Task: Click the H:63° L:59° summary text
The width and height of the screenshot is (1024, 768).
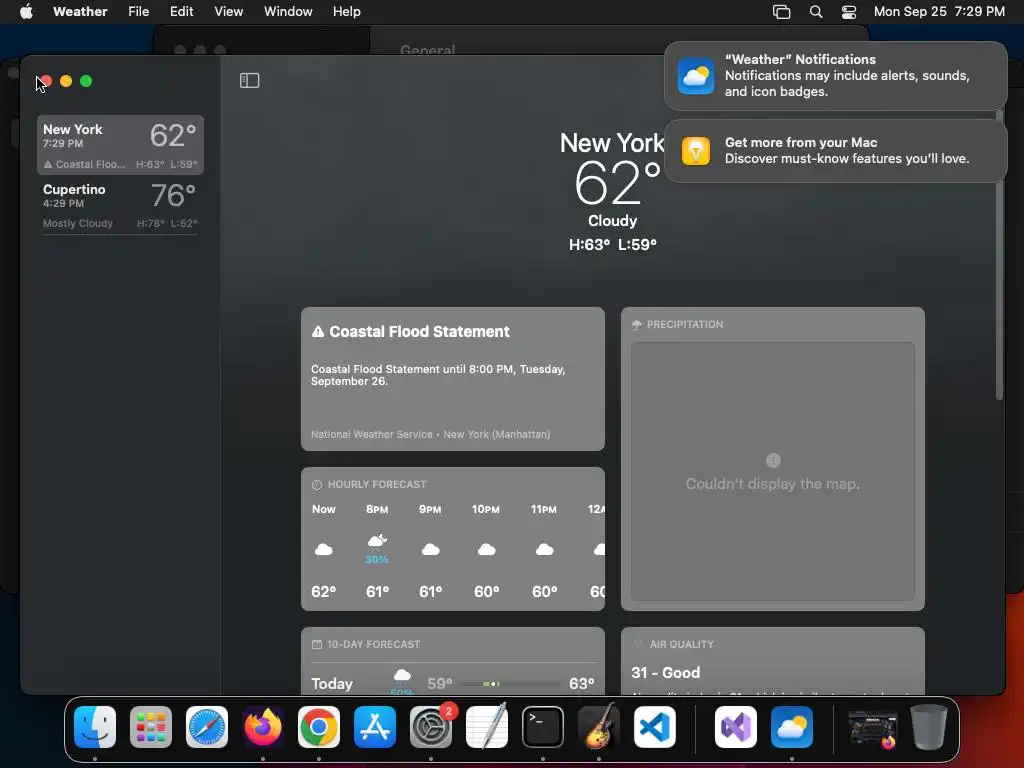Action: [613, 245]
